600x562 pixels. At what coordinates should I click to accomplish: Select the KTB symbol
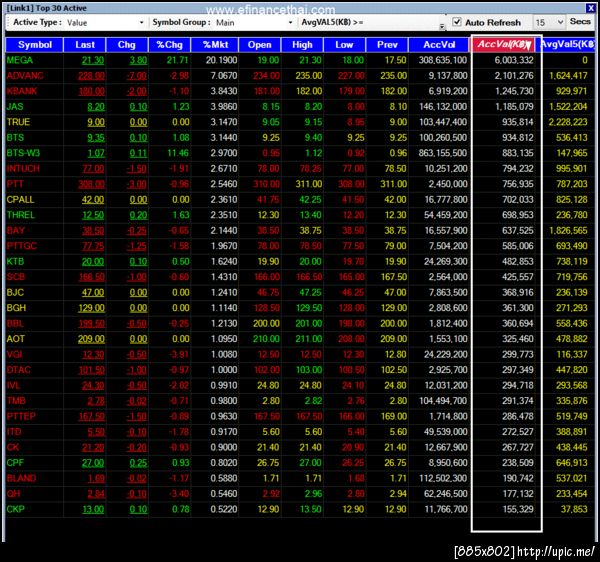[x=15, y=262]
